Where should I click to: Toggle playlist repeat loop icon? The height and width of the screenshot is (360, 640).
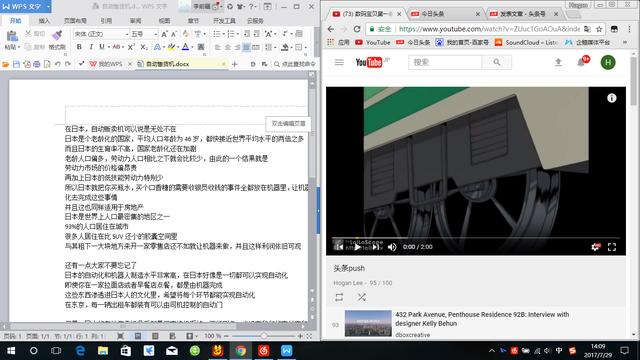click(x=339, y=297)
